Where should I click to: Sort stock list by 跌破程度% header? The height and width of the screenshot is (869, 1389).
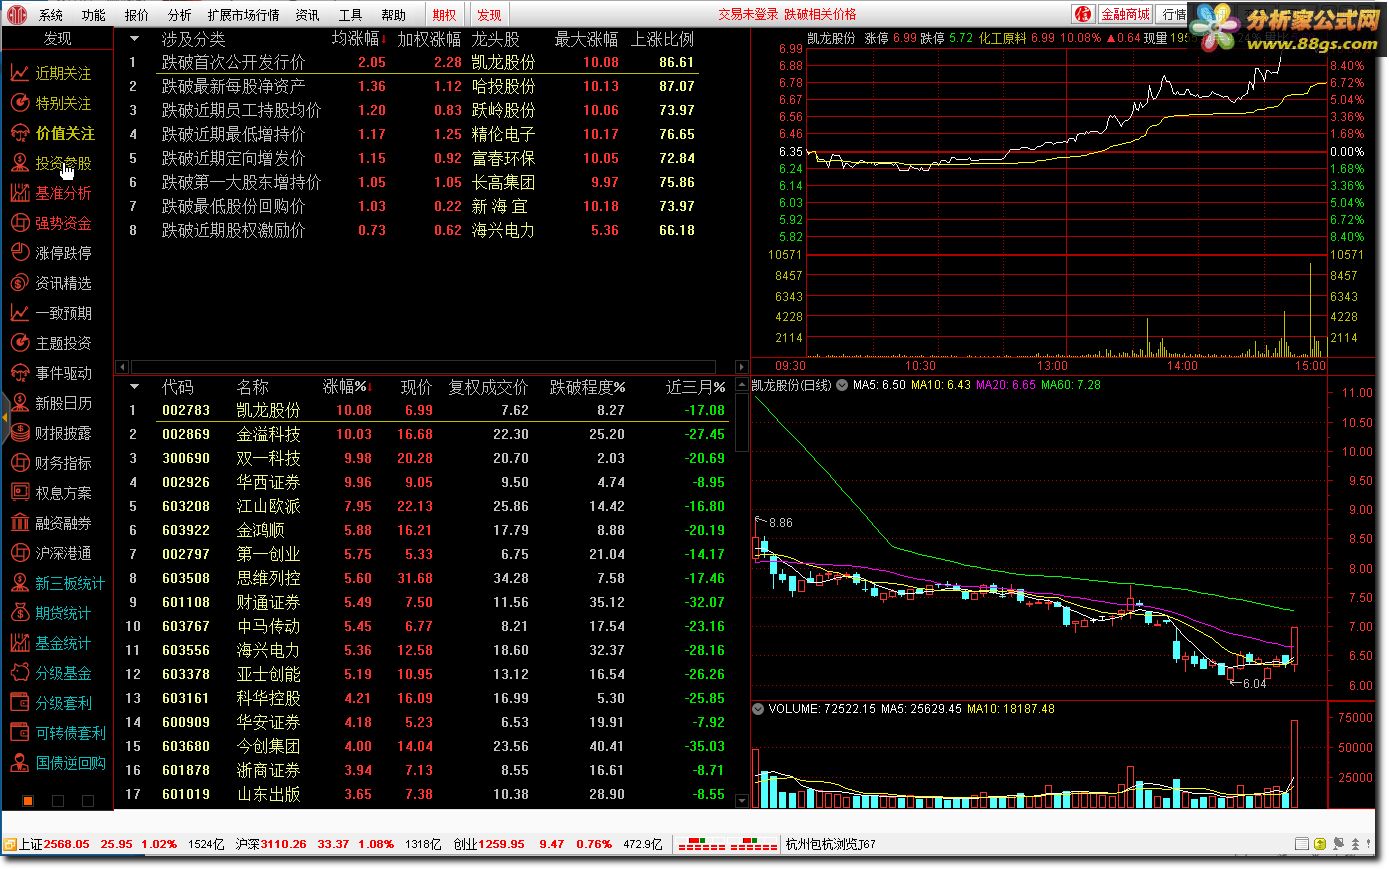(588, 386)
